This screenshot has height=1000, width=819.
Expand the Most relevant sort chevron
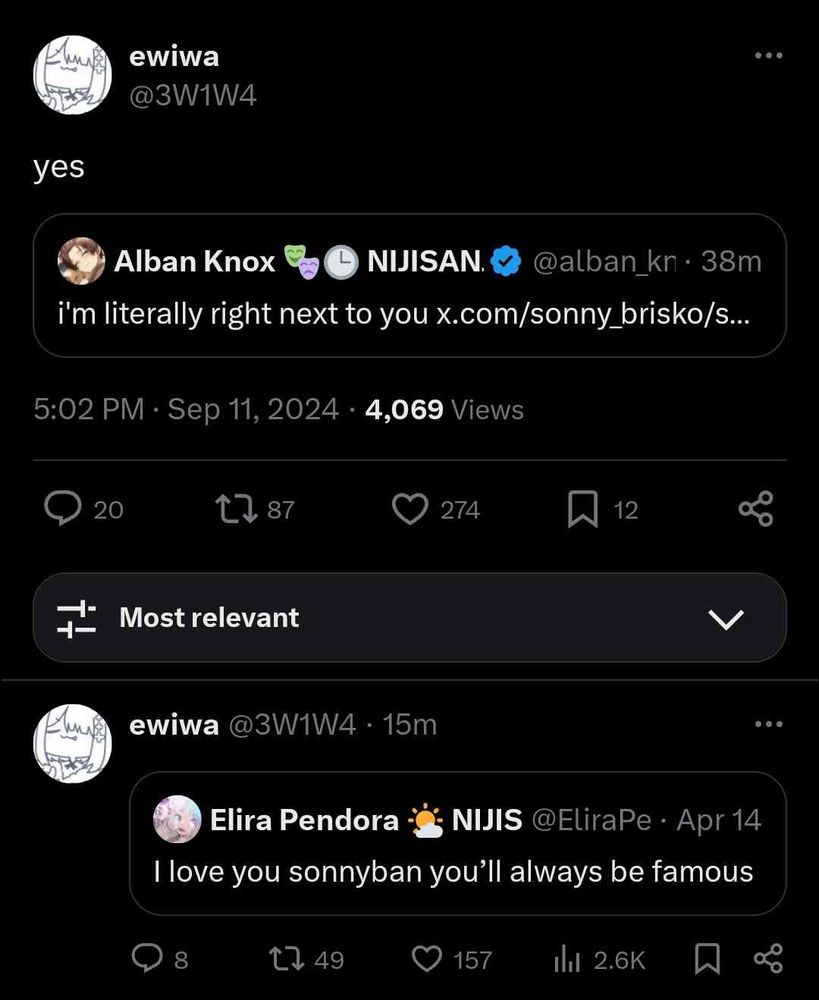coord(727,618)
